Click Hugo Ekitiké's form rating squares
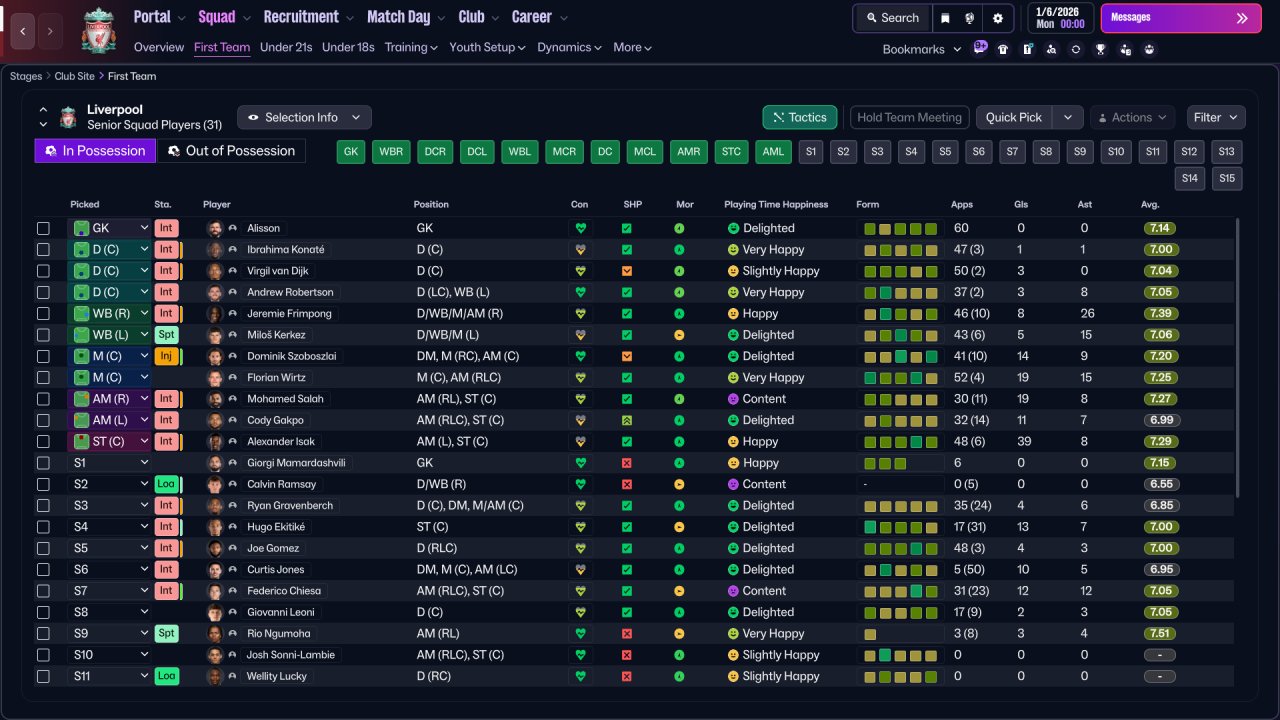The height and width of the screenshot is (720, 1280). pos(900,527)
